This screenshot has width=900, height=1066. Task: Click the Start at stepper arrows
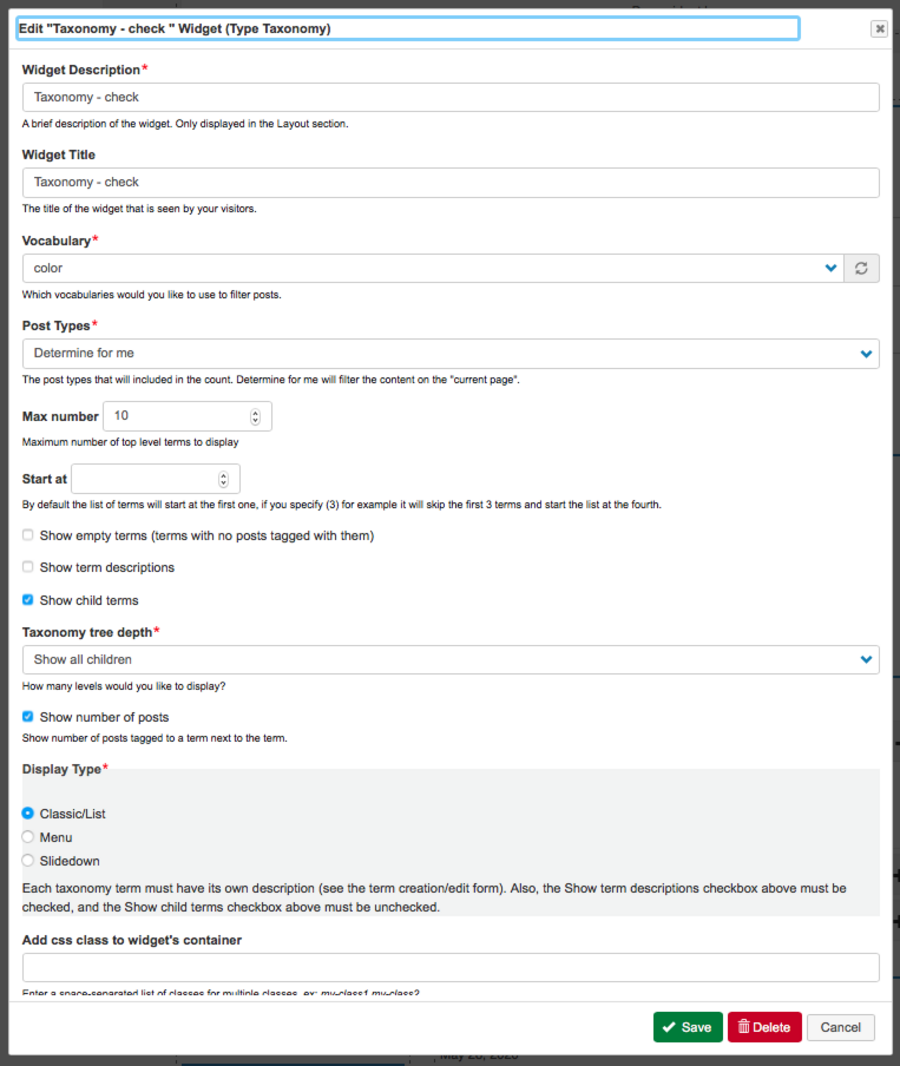223,479
